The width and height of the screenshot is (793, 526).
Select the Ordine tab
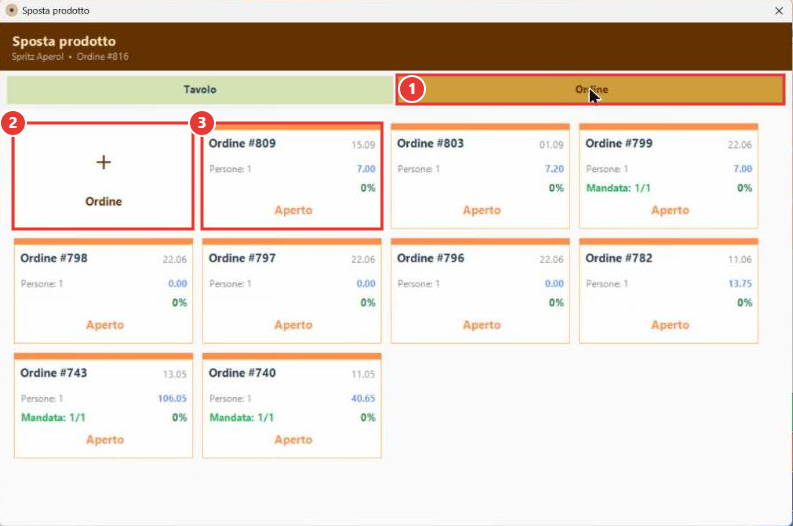[591, 90]
